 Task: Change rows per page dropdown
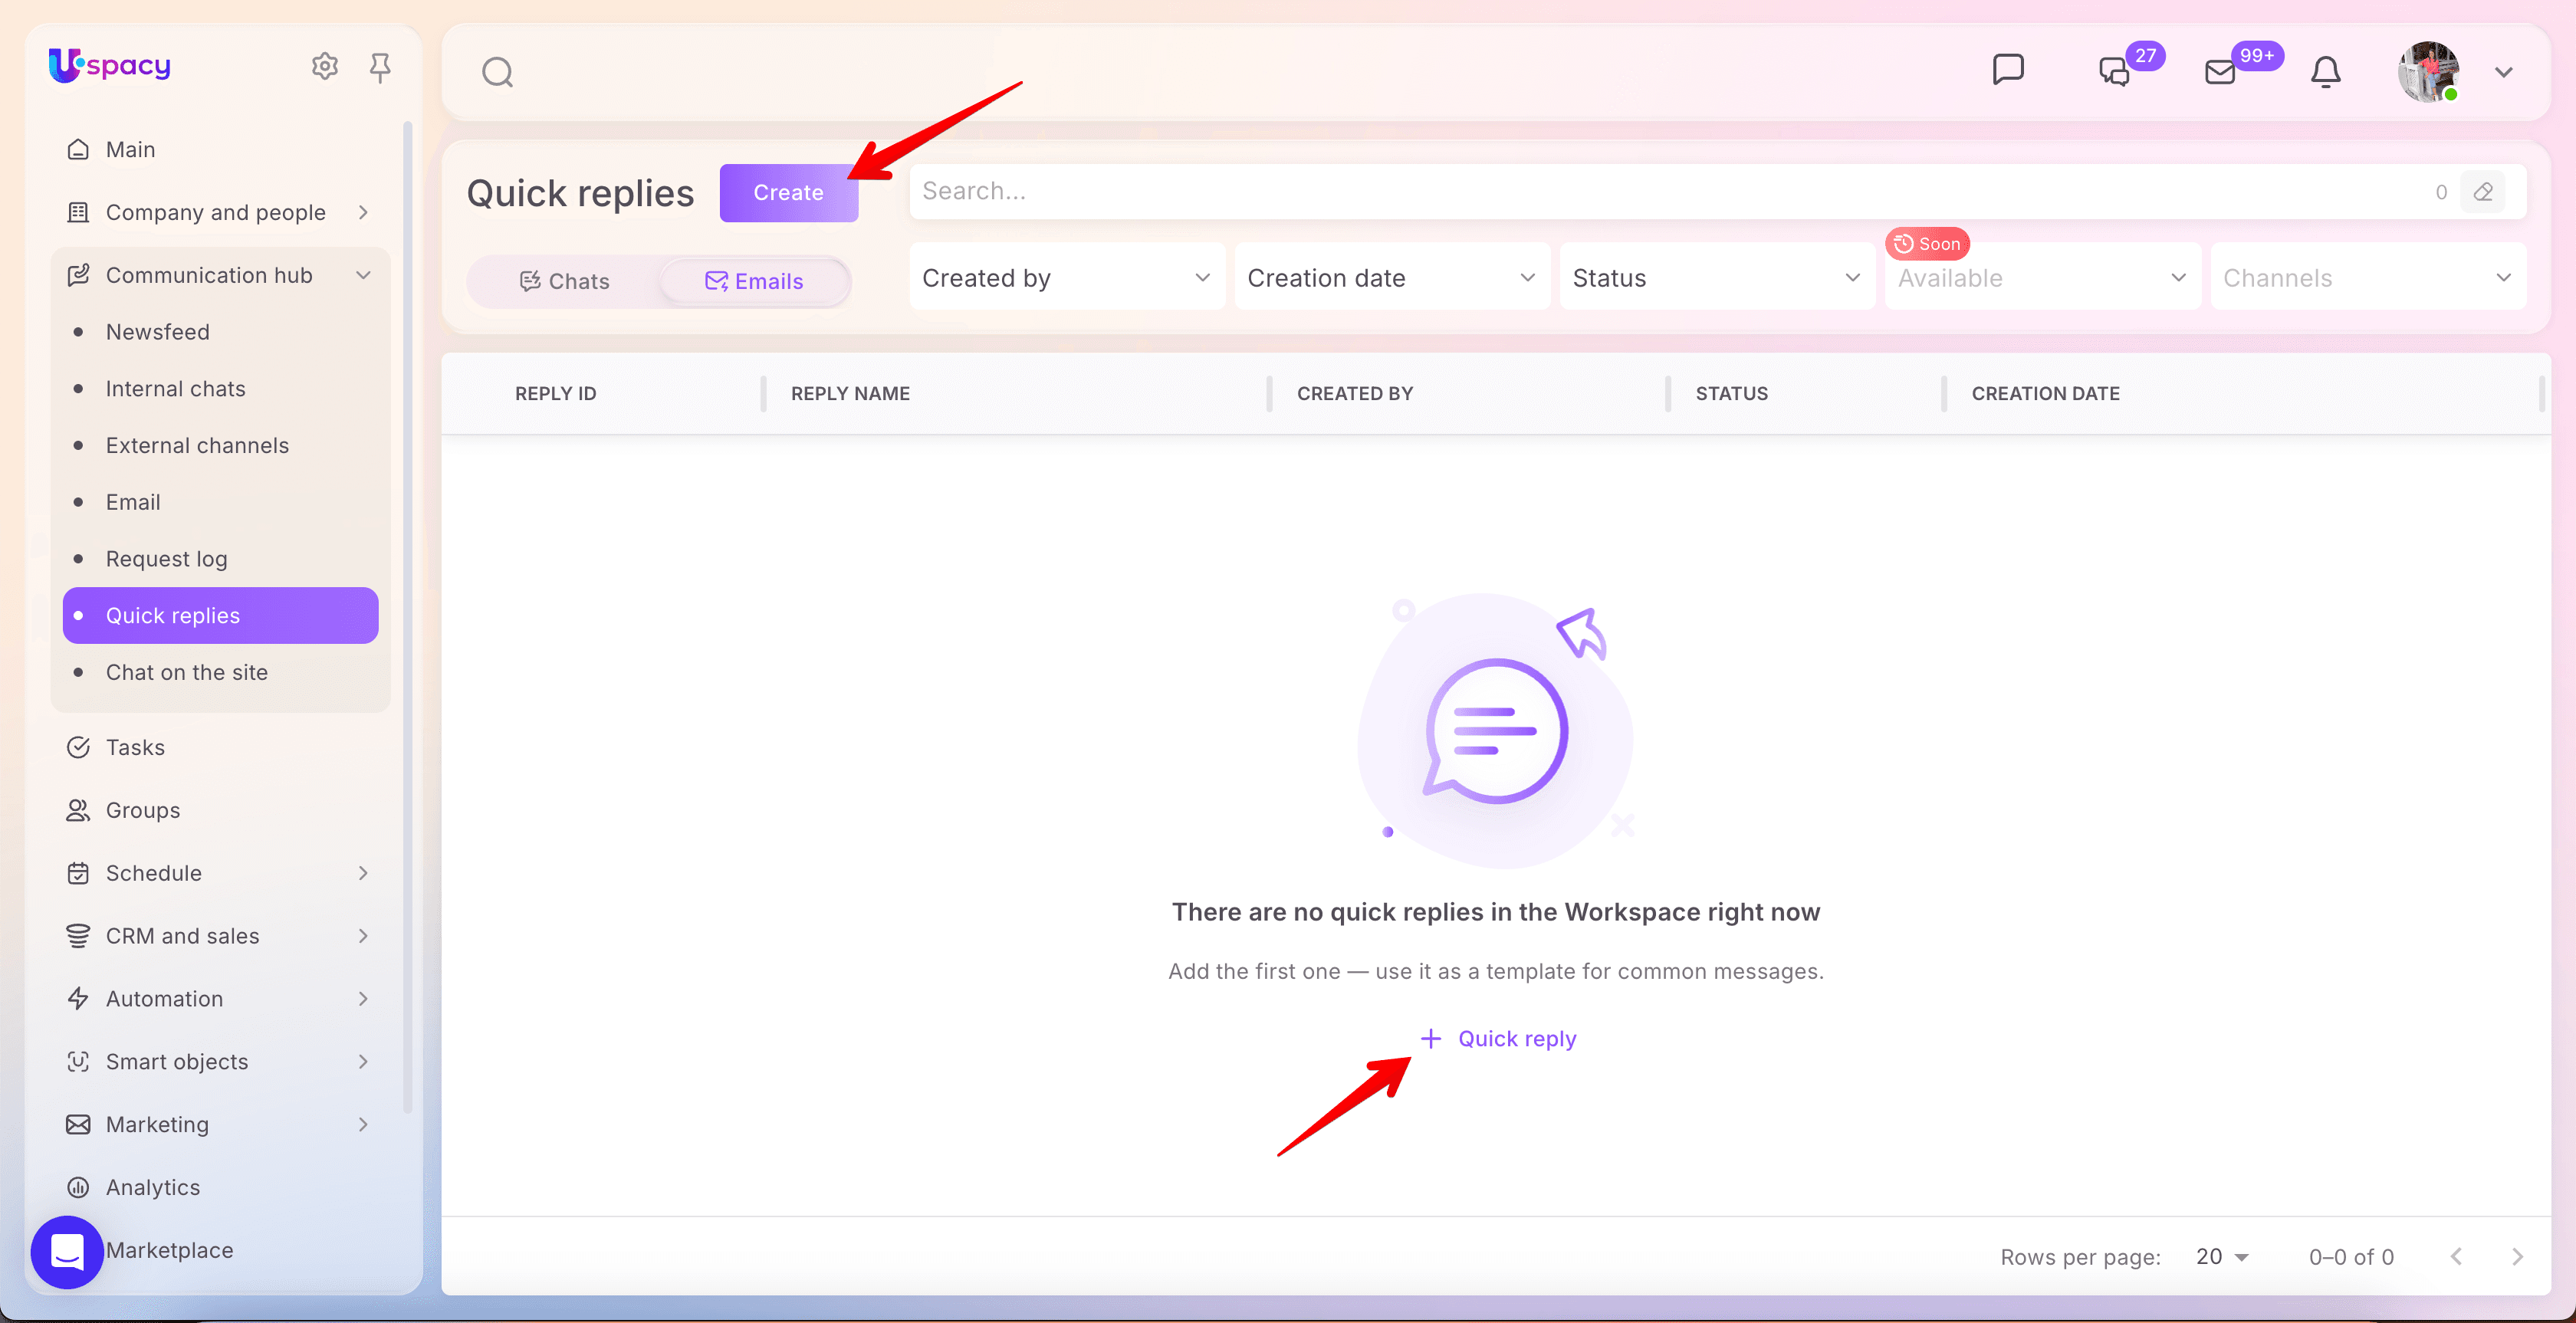(2222, 1257)
